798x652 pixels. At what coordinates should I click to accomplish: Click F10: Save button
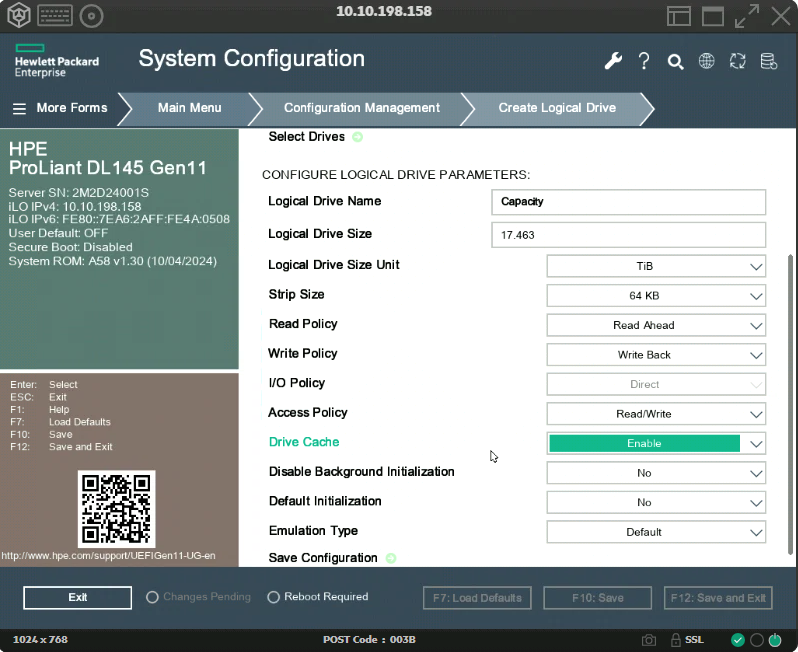click(597, 598)
